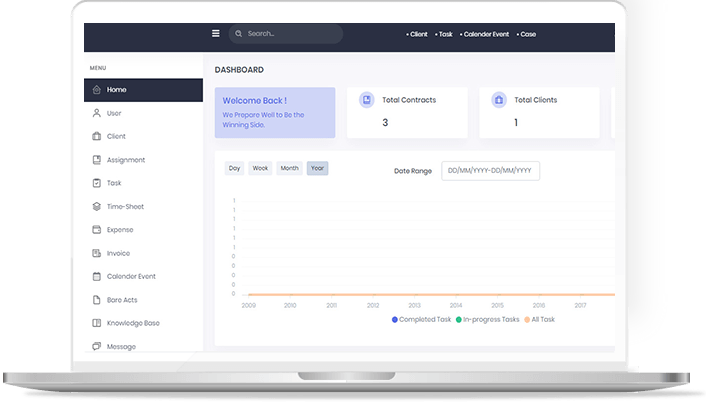This screenshot has height=403, width=715.
Task: Toggle All Task legend series
Action: pyautogui.click(x=543, y=319)
